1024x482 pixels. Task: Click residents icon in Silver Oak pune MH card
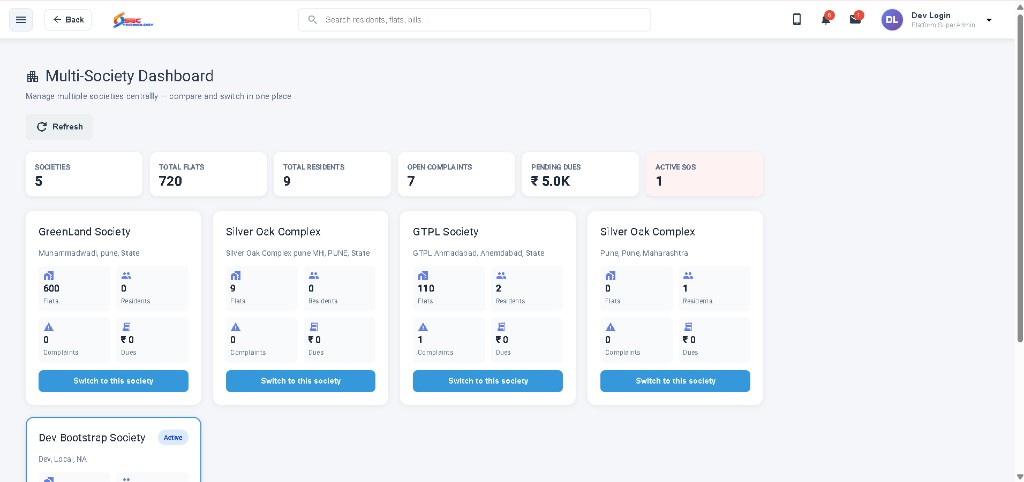[313, 276]
